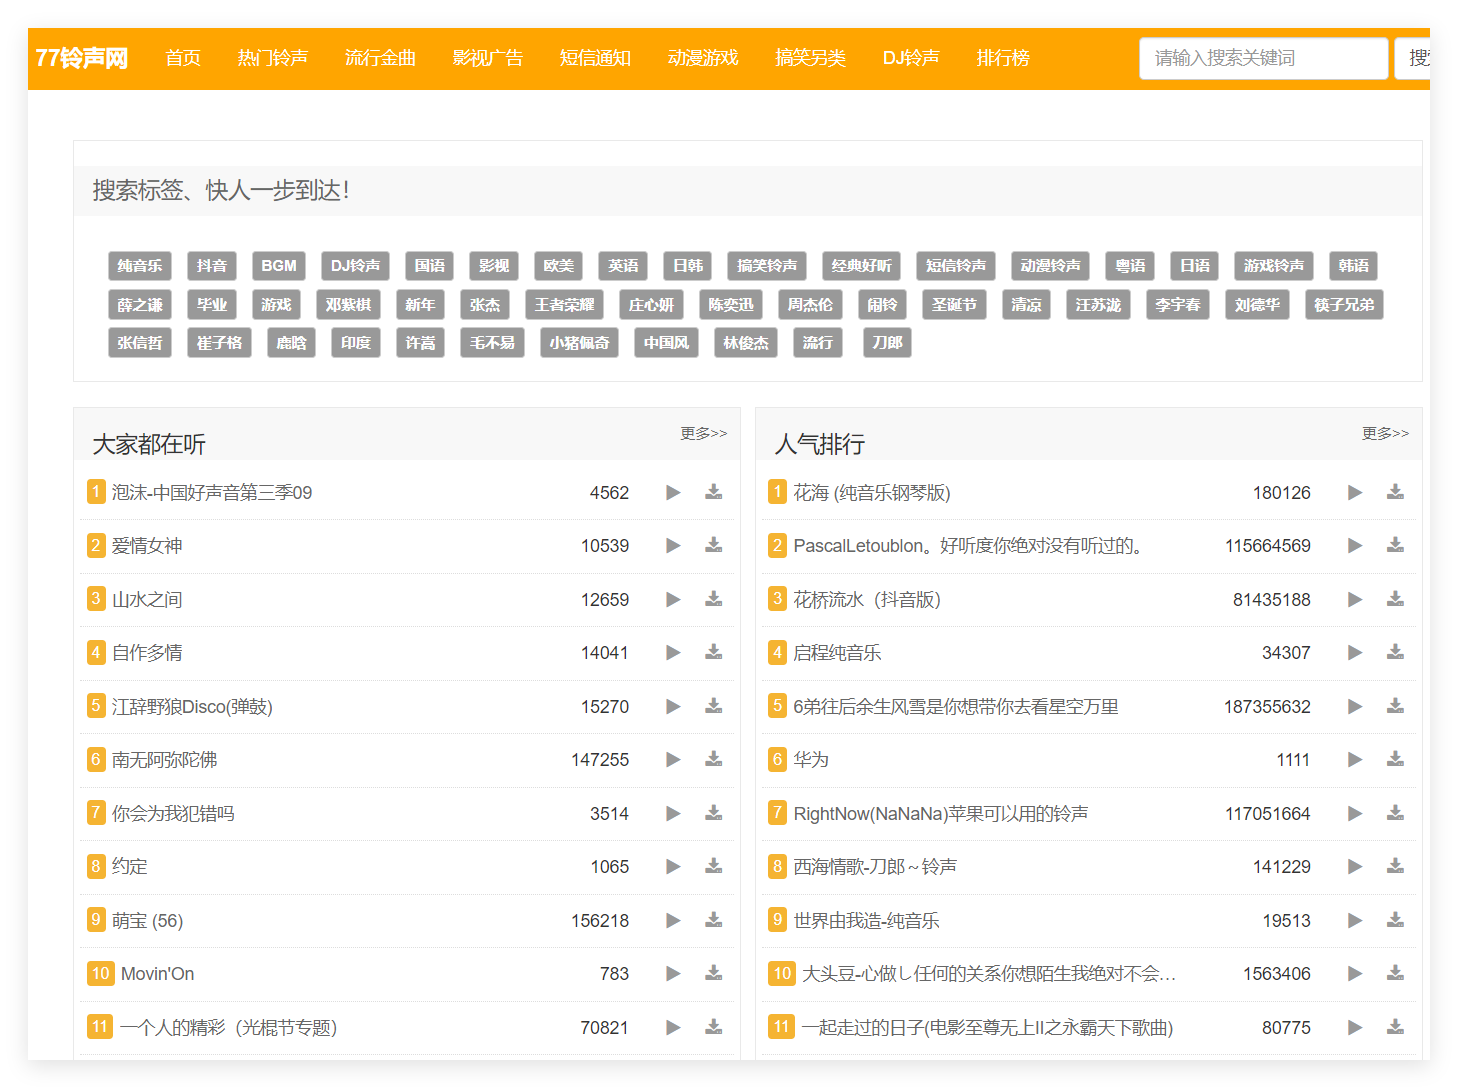
Task: Play 一起走过的日子 movie song
Action: 1355,1027
